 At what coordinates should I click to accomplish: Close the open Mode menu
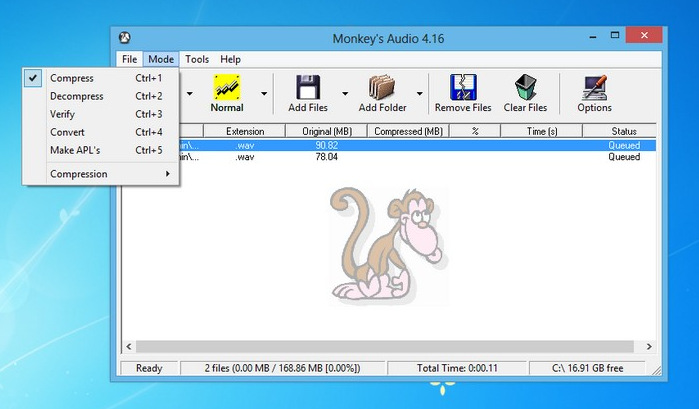(161, 59)
